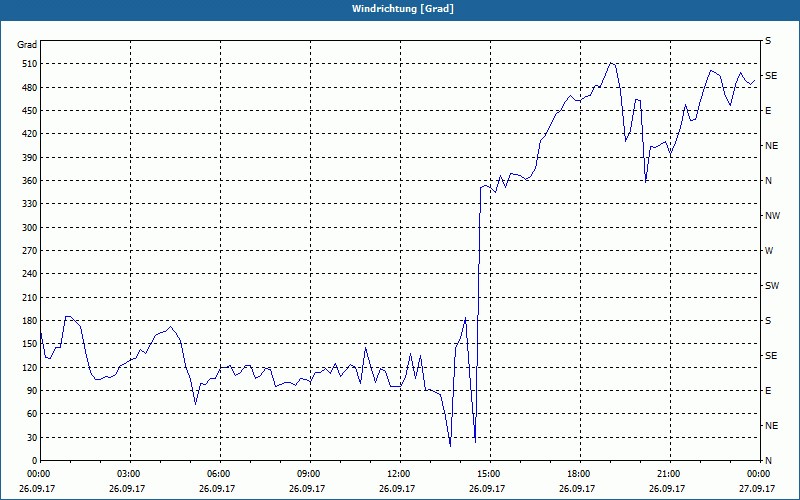The image size is (800, 500).
Task: Click the 03:00 time label
Action: [131, 474]
